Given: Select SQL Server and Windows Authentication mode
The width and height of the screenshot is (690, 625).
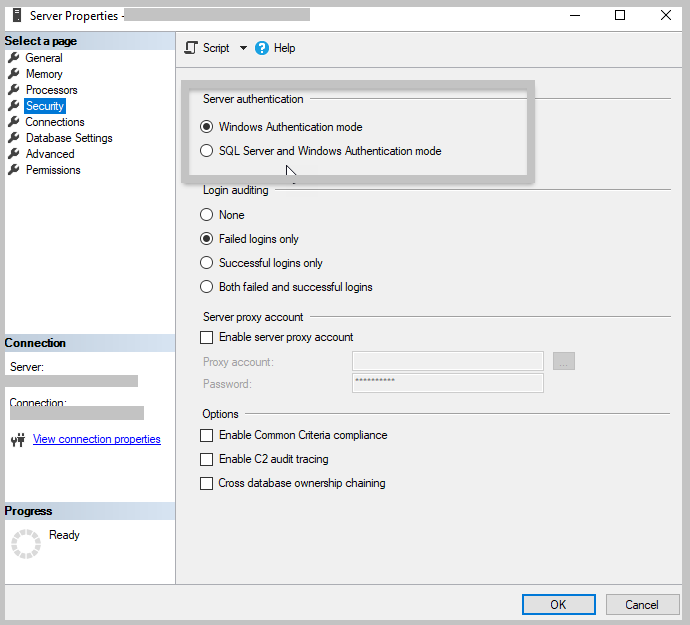Looking at the screenshot, I should [x=207, y=151].
